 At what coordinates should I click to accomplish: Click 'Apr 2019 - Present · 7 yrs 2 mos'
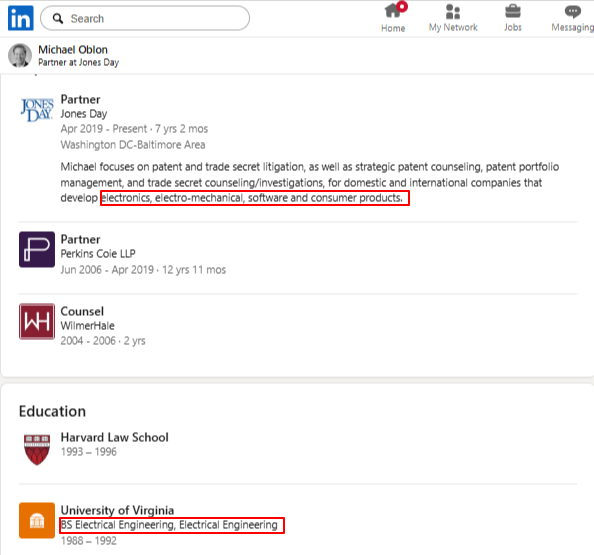pyautogui.click(x=134, y=129)
